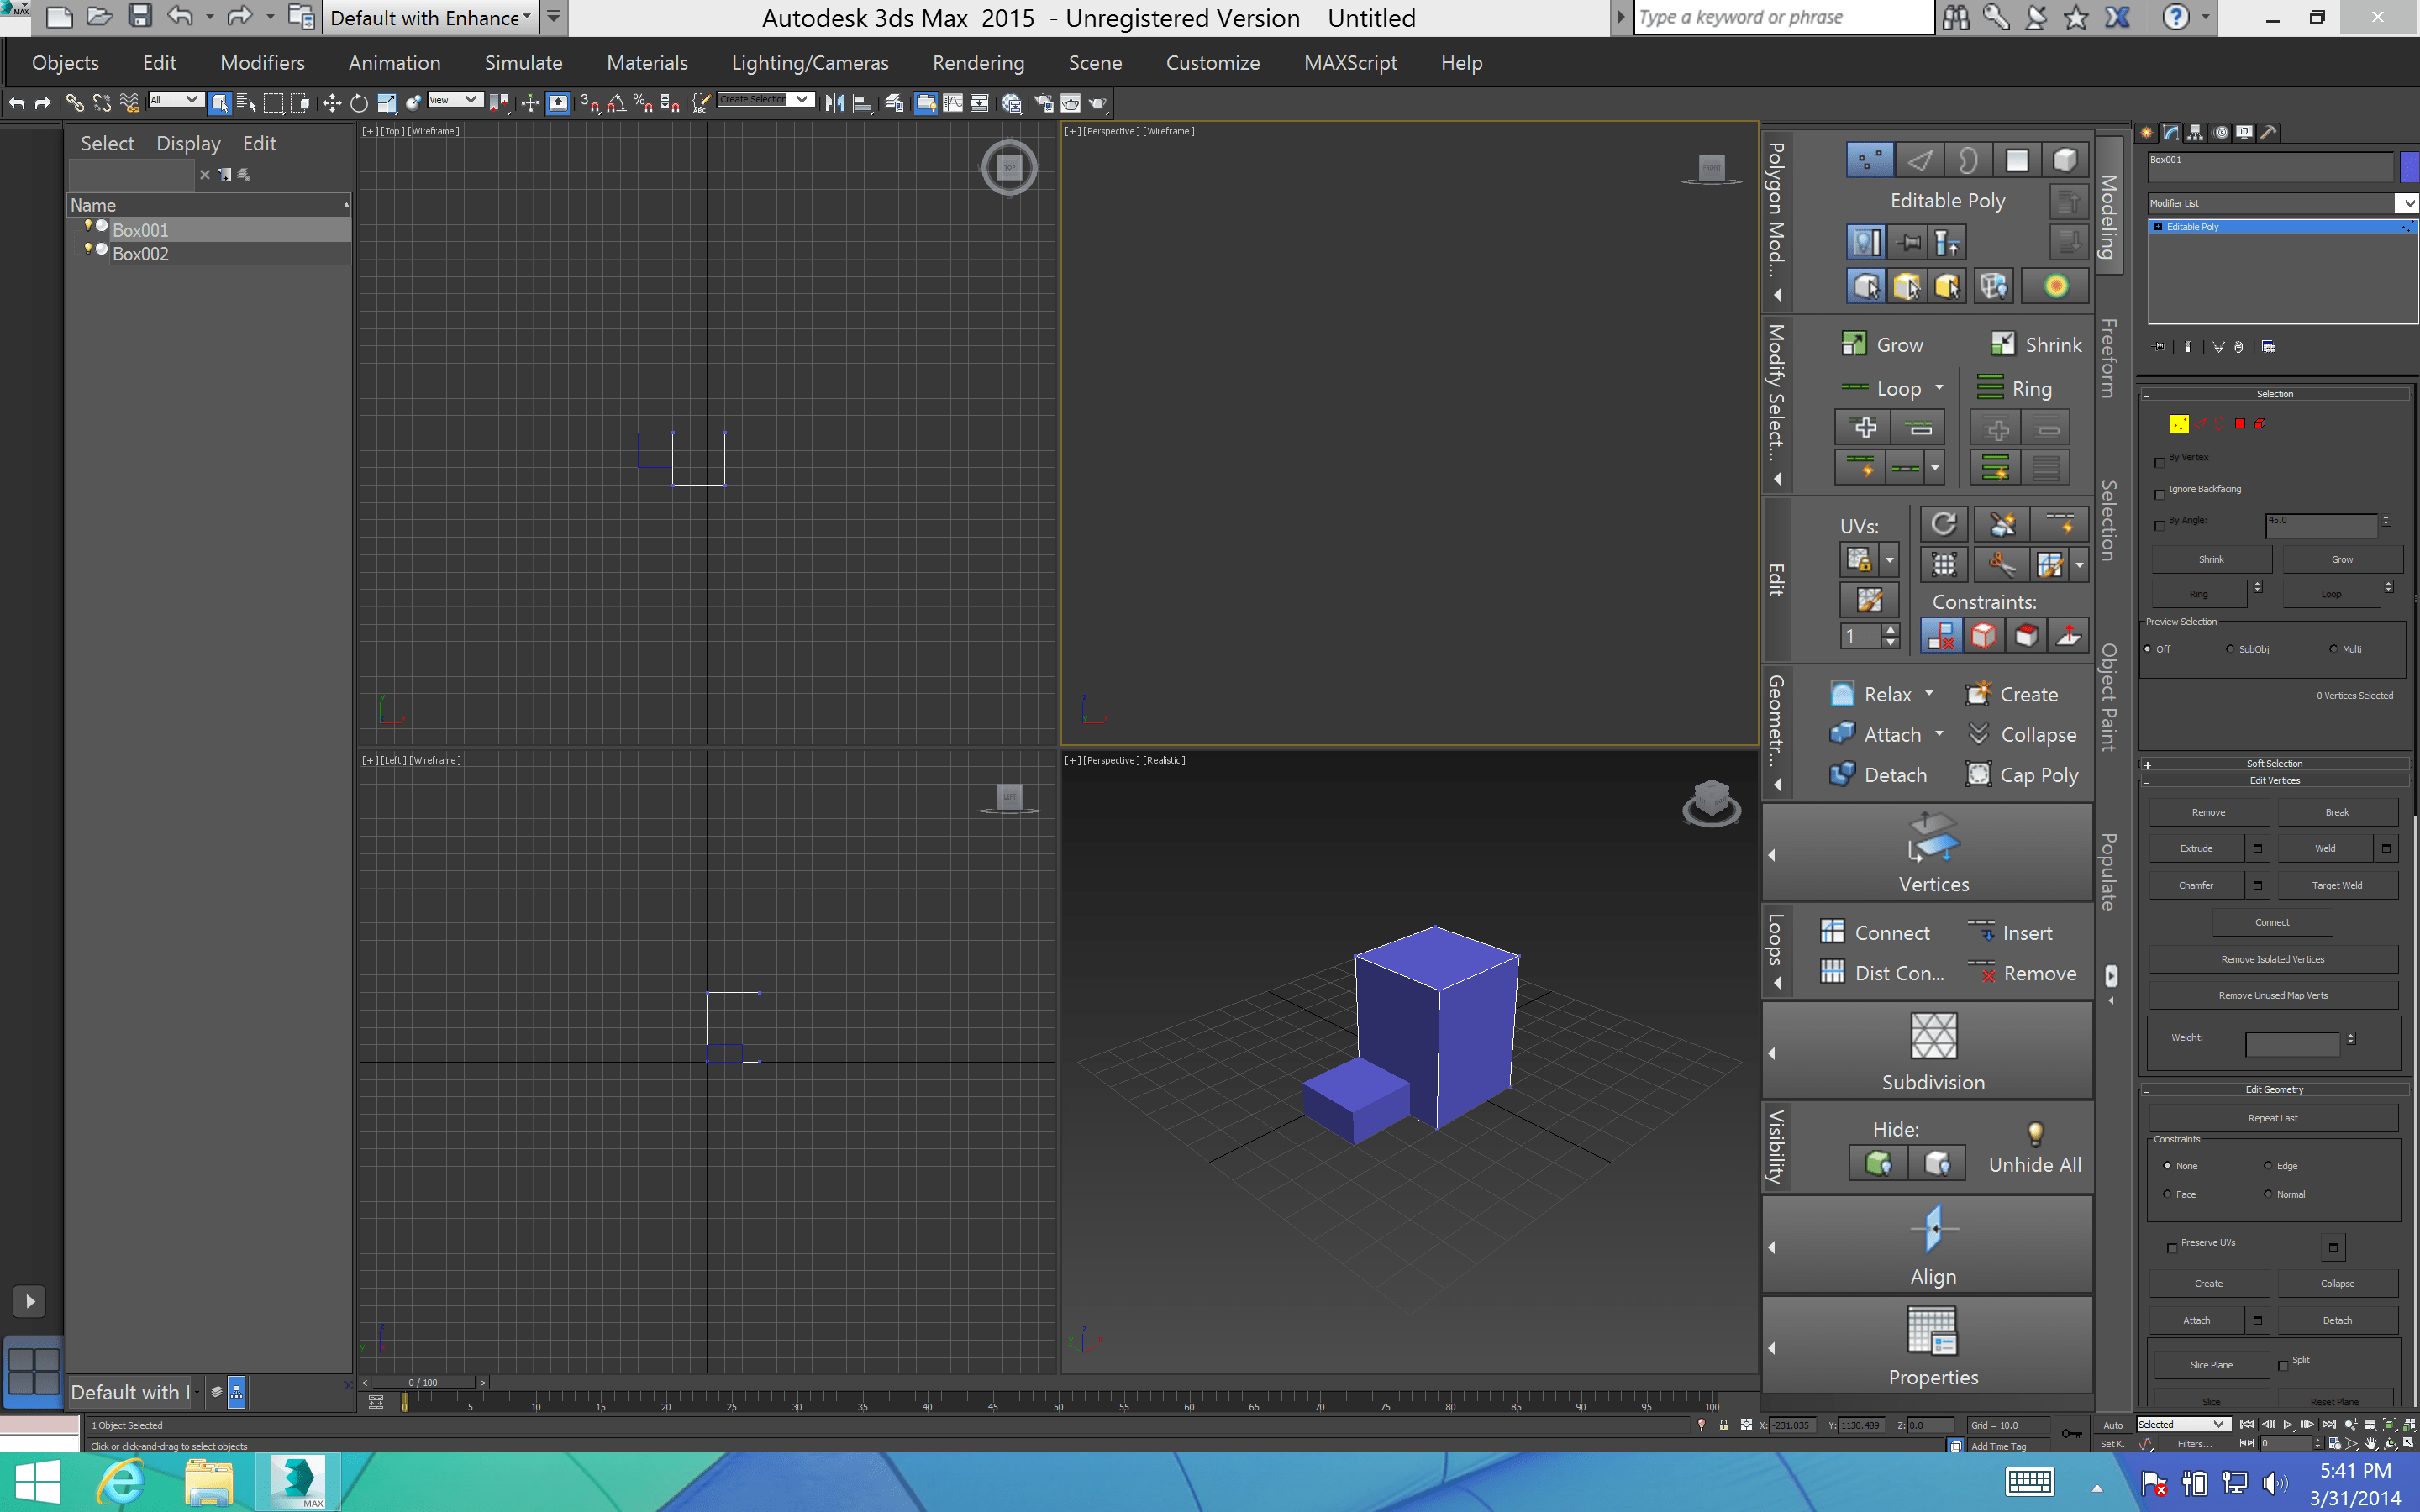Screen dimensions: 2420x1512
Task: Click the Render Production teapot icon
Action: pyautogui.click(x=1097, y=103)
